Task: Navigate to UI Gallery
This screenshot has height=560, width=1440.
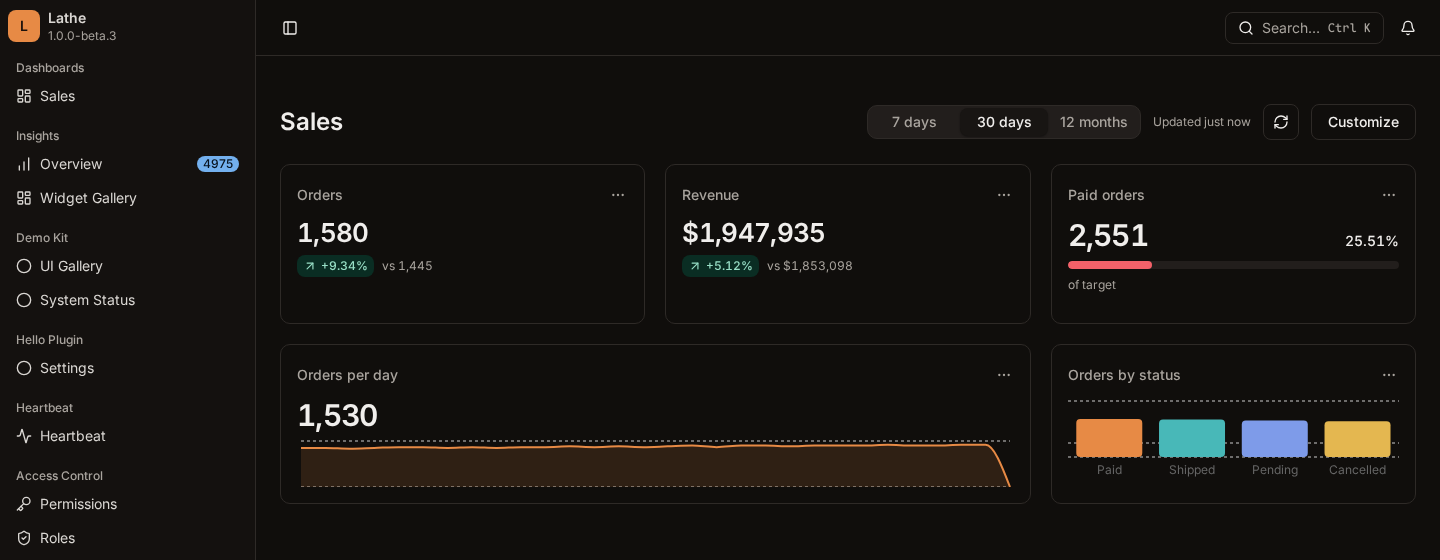Action: (x=128, y=266)
